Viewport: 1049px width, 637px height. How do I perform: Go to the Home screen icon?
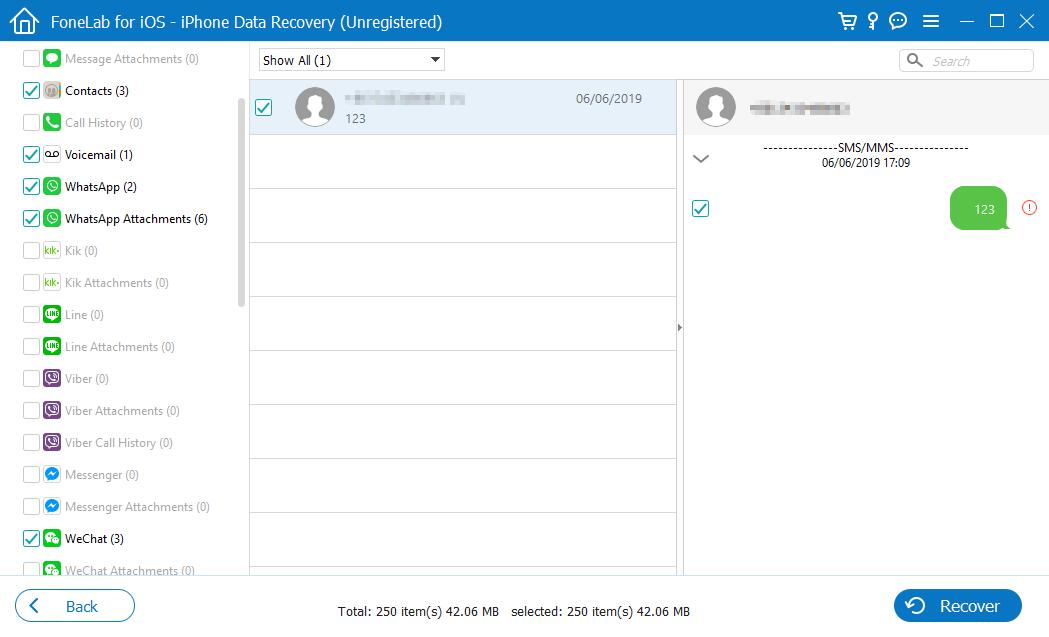(25, 21)
